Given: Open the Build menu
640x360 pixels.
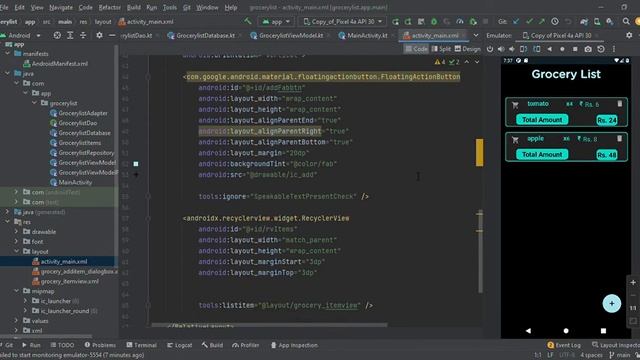Looking at the screenshot, I should pyautogui.click(x=133, y=7).
